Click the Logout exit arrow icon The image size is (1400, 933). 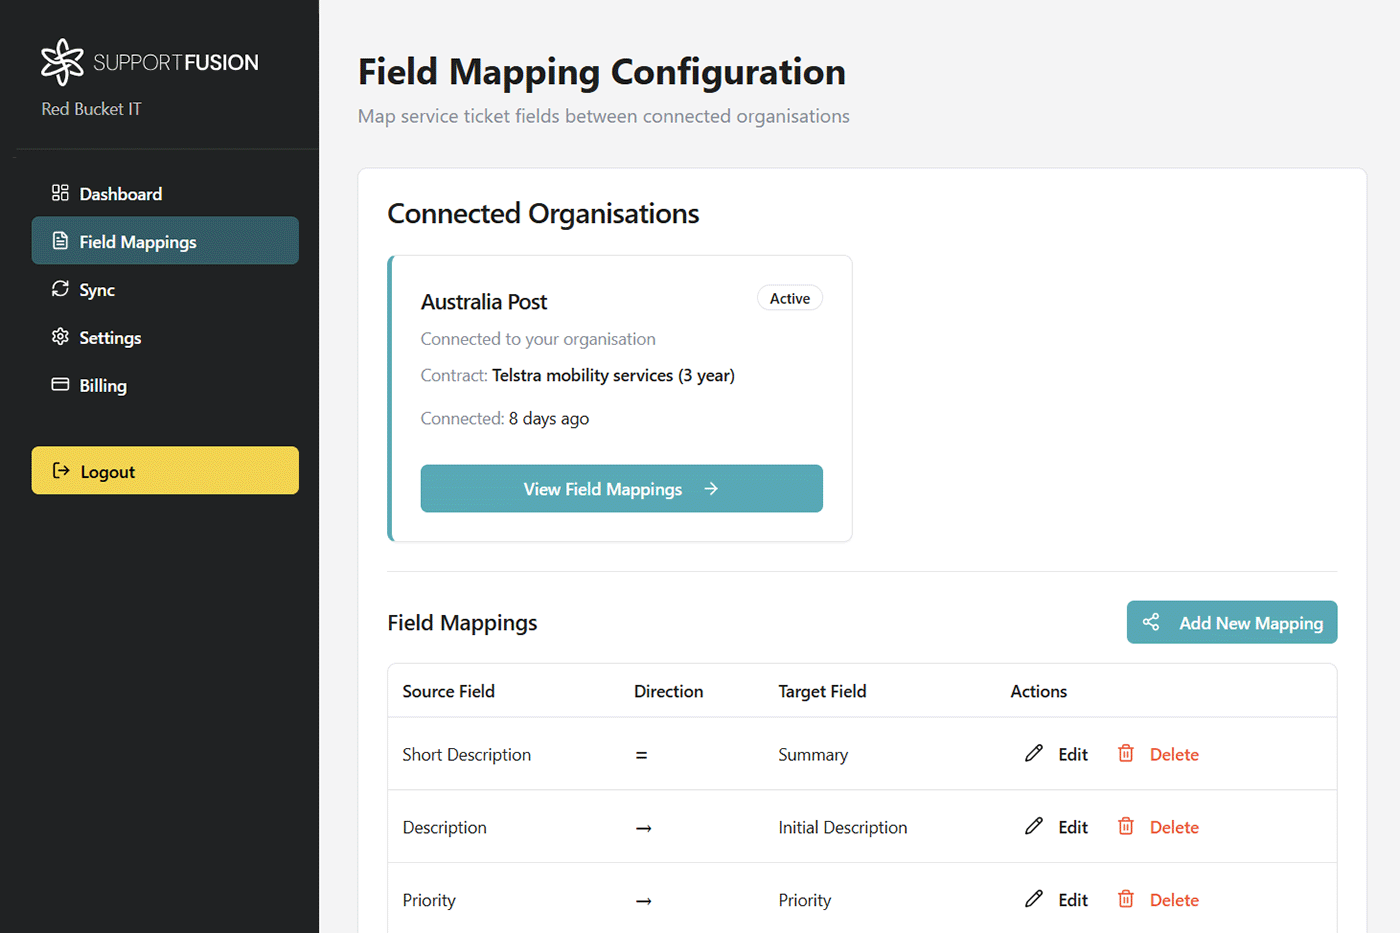(x=61, y=471)
